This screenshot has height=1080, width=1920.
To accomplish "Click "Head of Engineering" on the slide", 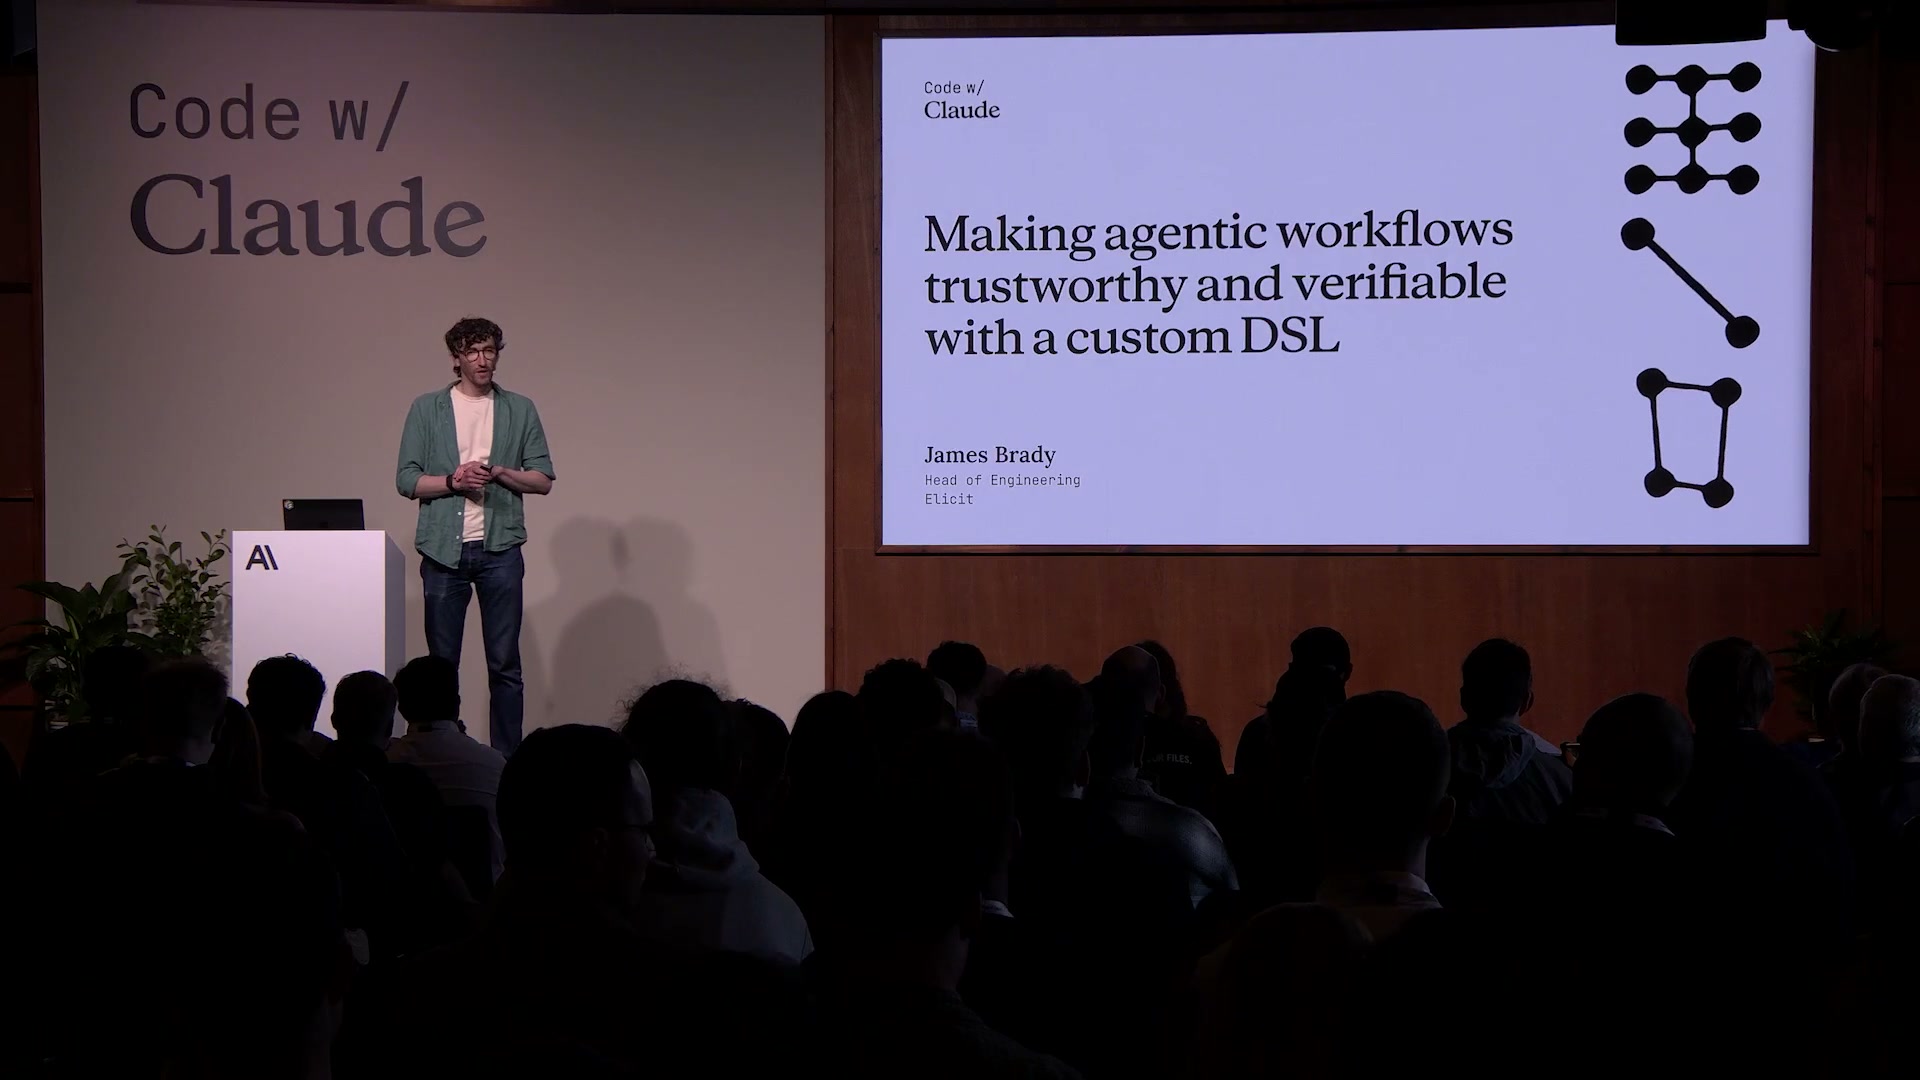I will click(1002, 480).
